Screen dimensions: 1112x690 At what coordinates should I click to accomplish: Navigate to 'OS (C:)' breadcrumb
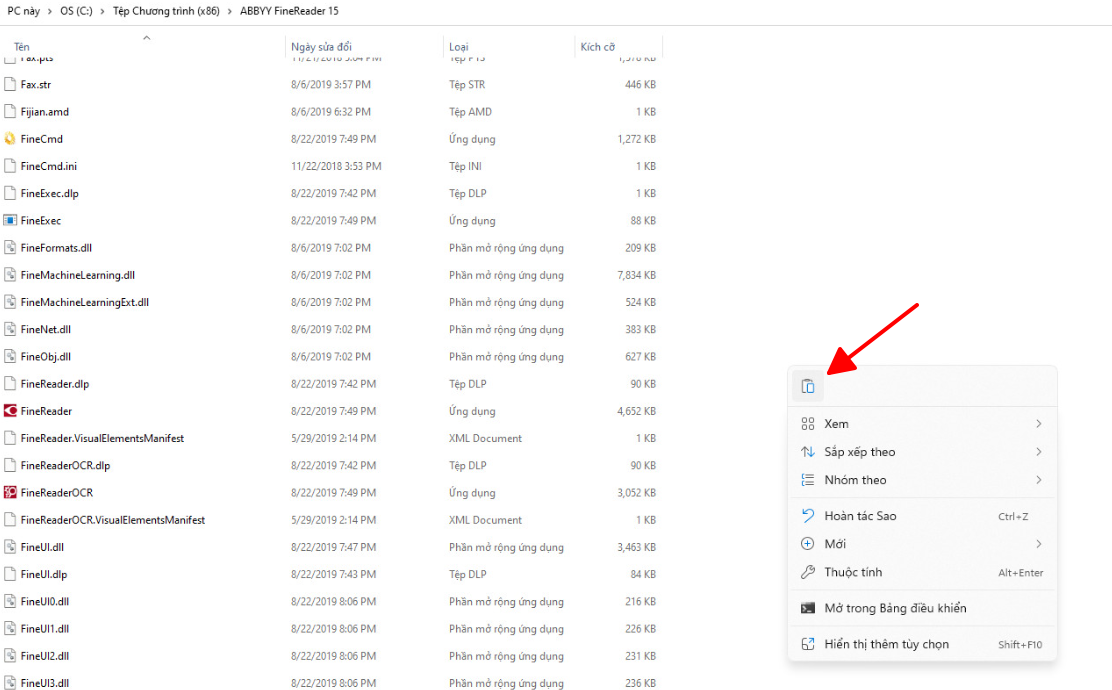pyautogui.click(x=77, y=11)
